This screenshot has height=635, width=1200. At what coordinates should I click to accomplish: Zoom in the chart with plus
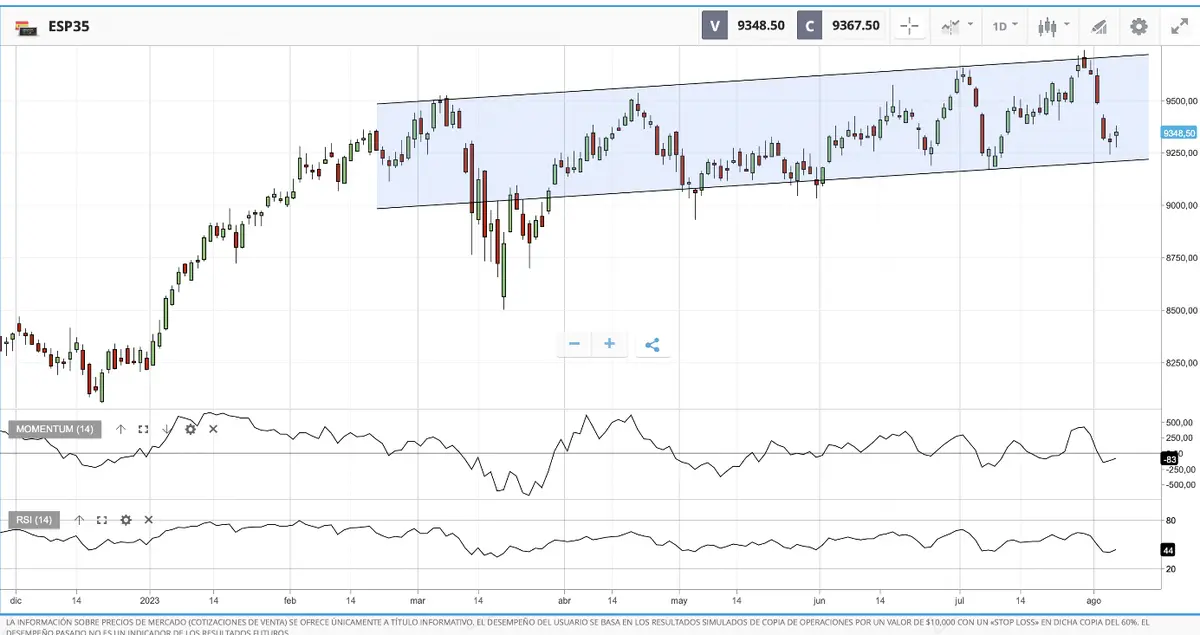pos(609,344)
